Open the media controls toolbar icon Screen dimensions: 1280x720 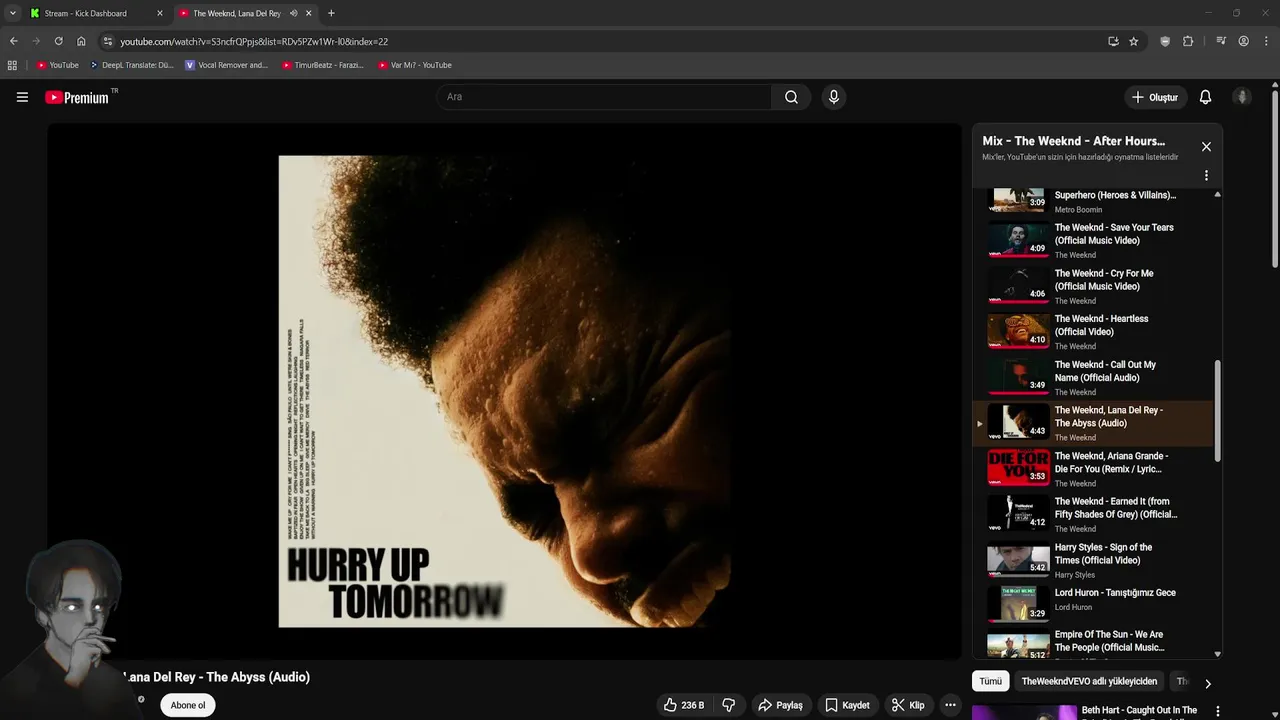tap(1221, 41)
